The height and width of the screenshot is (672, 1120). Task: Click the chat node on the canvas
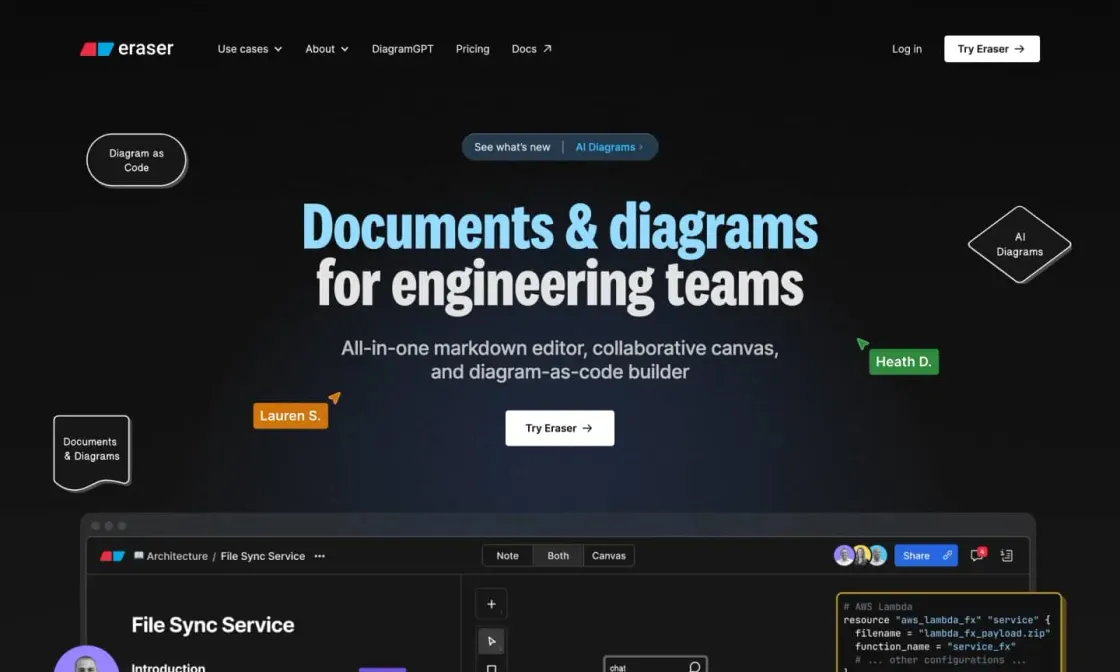[655, 665]
